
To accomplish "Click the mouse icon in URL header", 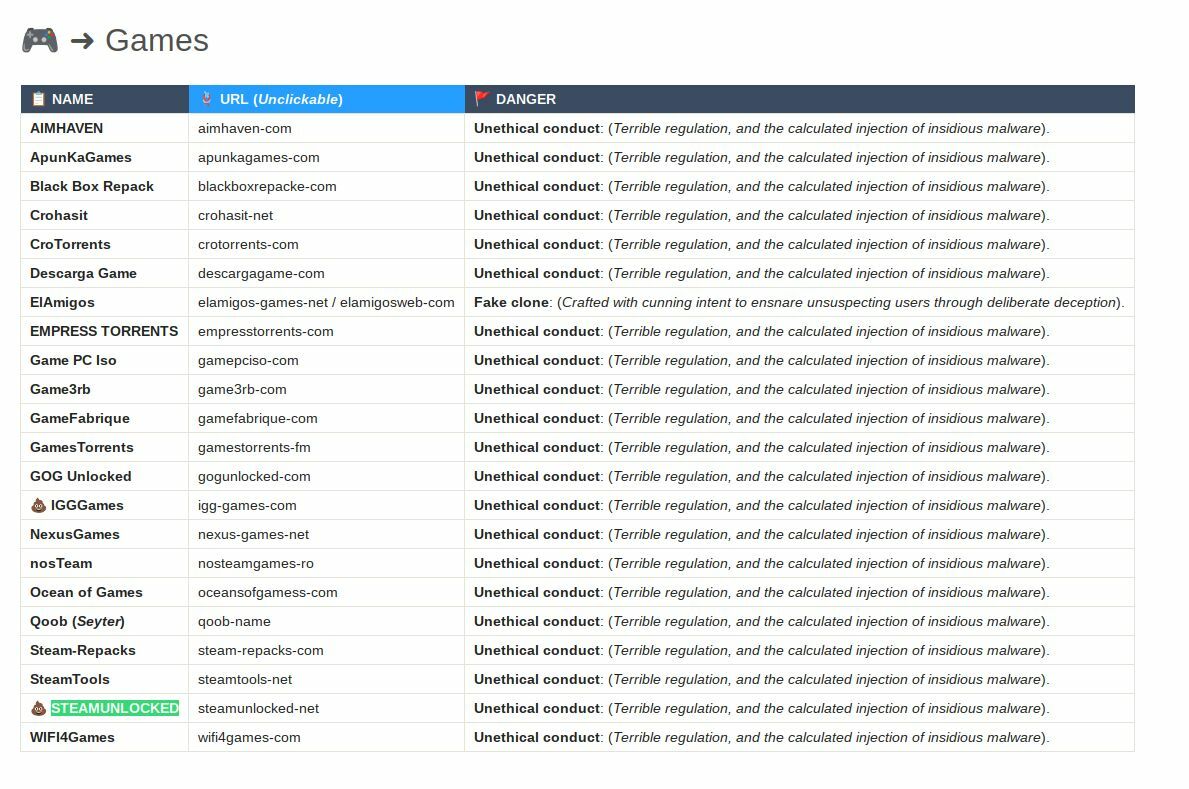I will pyautogui.click(x=206, y=99).
